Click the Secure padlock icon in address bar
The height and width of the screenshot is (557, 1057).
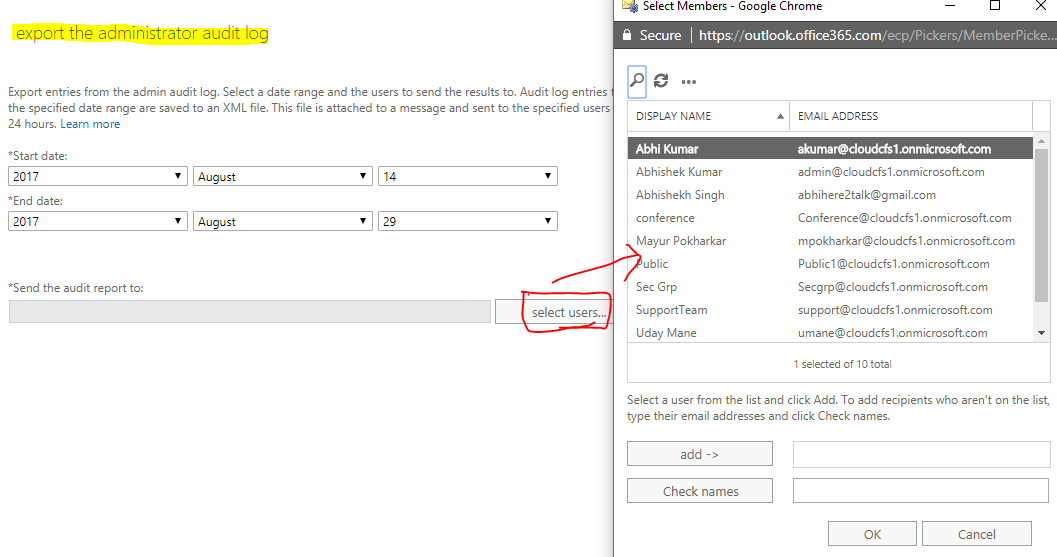[627, 35]
